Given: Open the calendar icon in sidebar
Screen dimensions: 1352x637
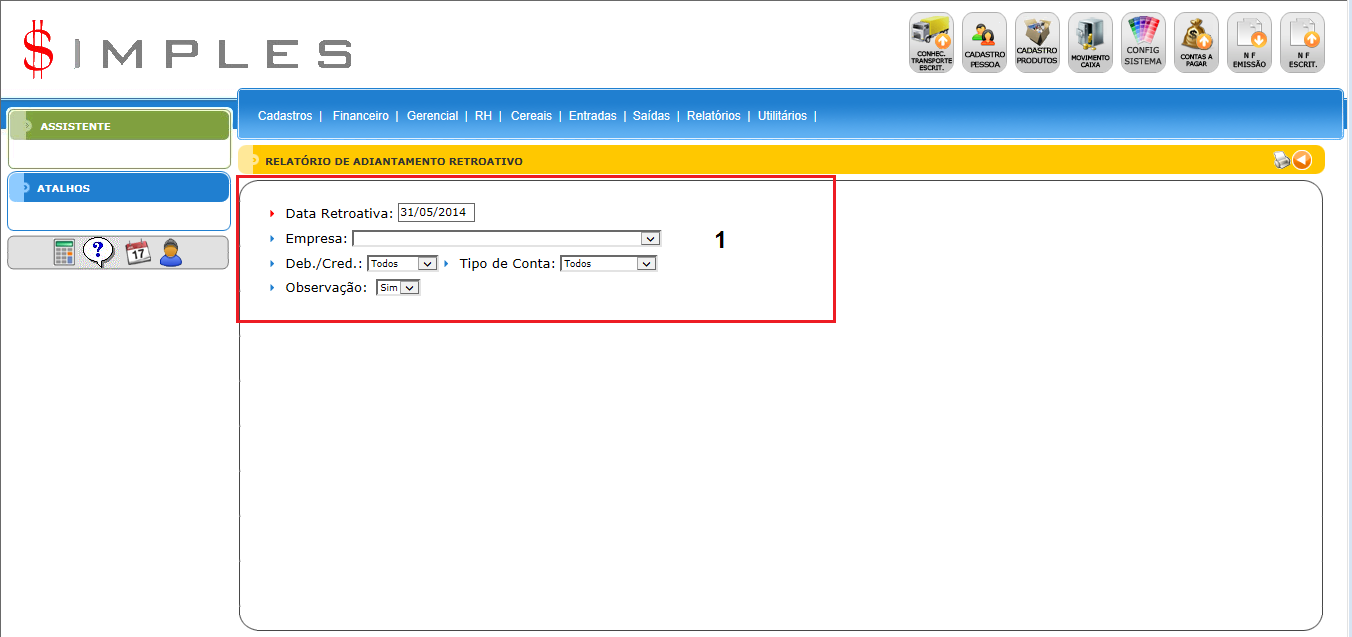Looking at the screenshot, I should coord(137,252).
